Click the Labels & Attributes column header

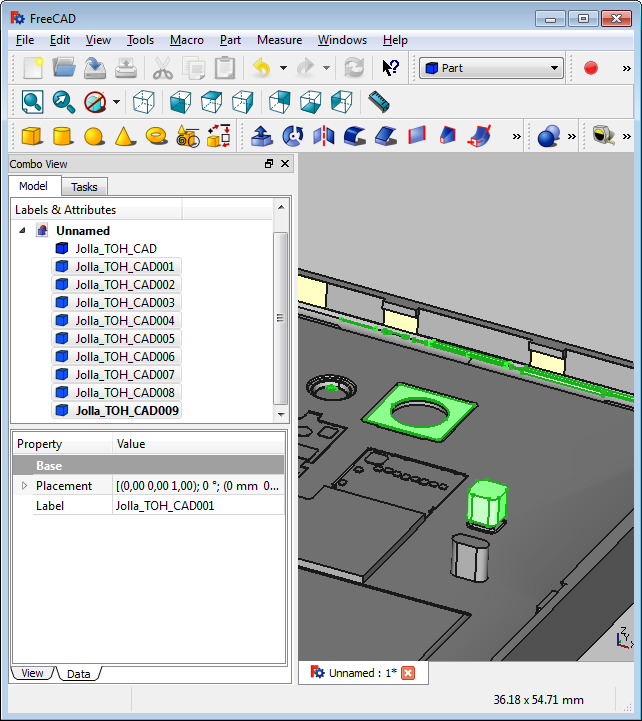97,210
